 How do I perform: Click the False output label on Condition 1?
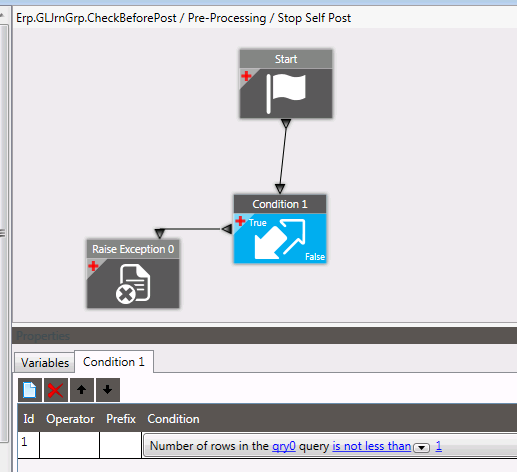pyautogui.click(x=315, y=257)
